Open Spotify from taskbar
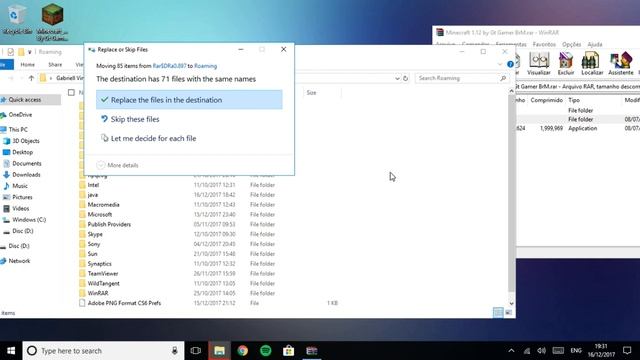The image size is (640, 360). tap(266, 351)
